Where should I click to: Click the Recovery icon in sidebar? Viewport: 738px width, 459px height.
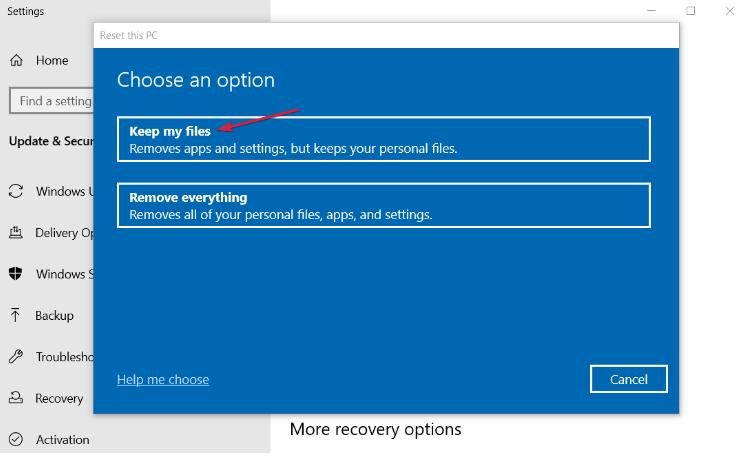[16, 398]
